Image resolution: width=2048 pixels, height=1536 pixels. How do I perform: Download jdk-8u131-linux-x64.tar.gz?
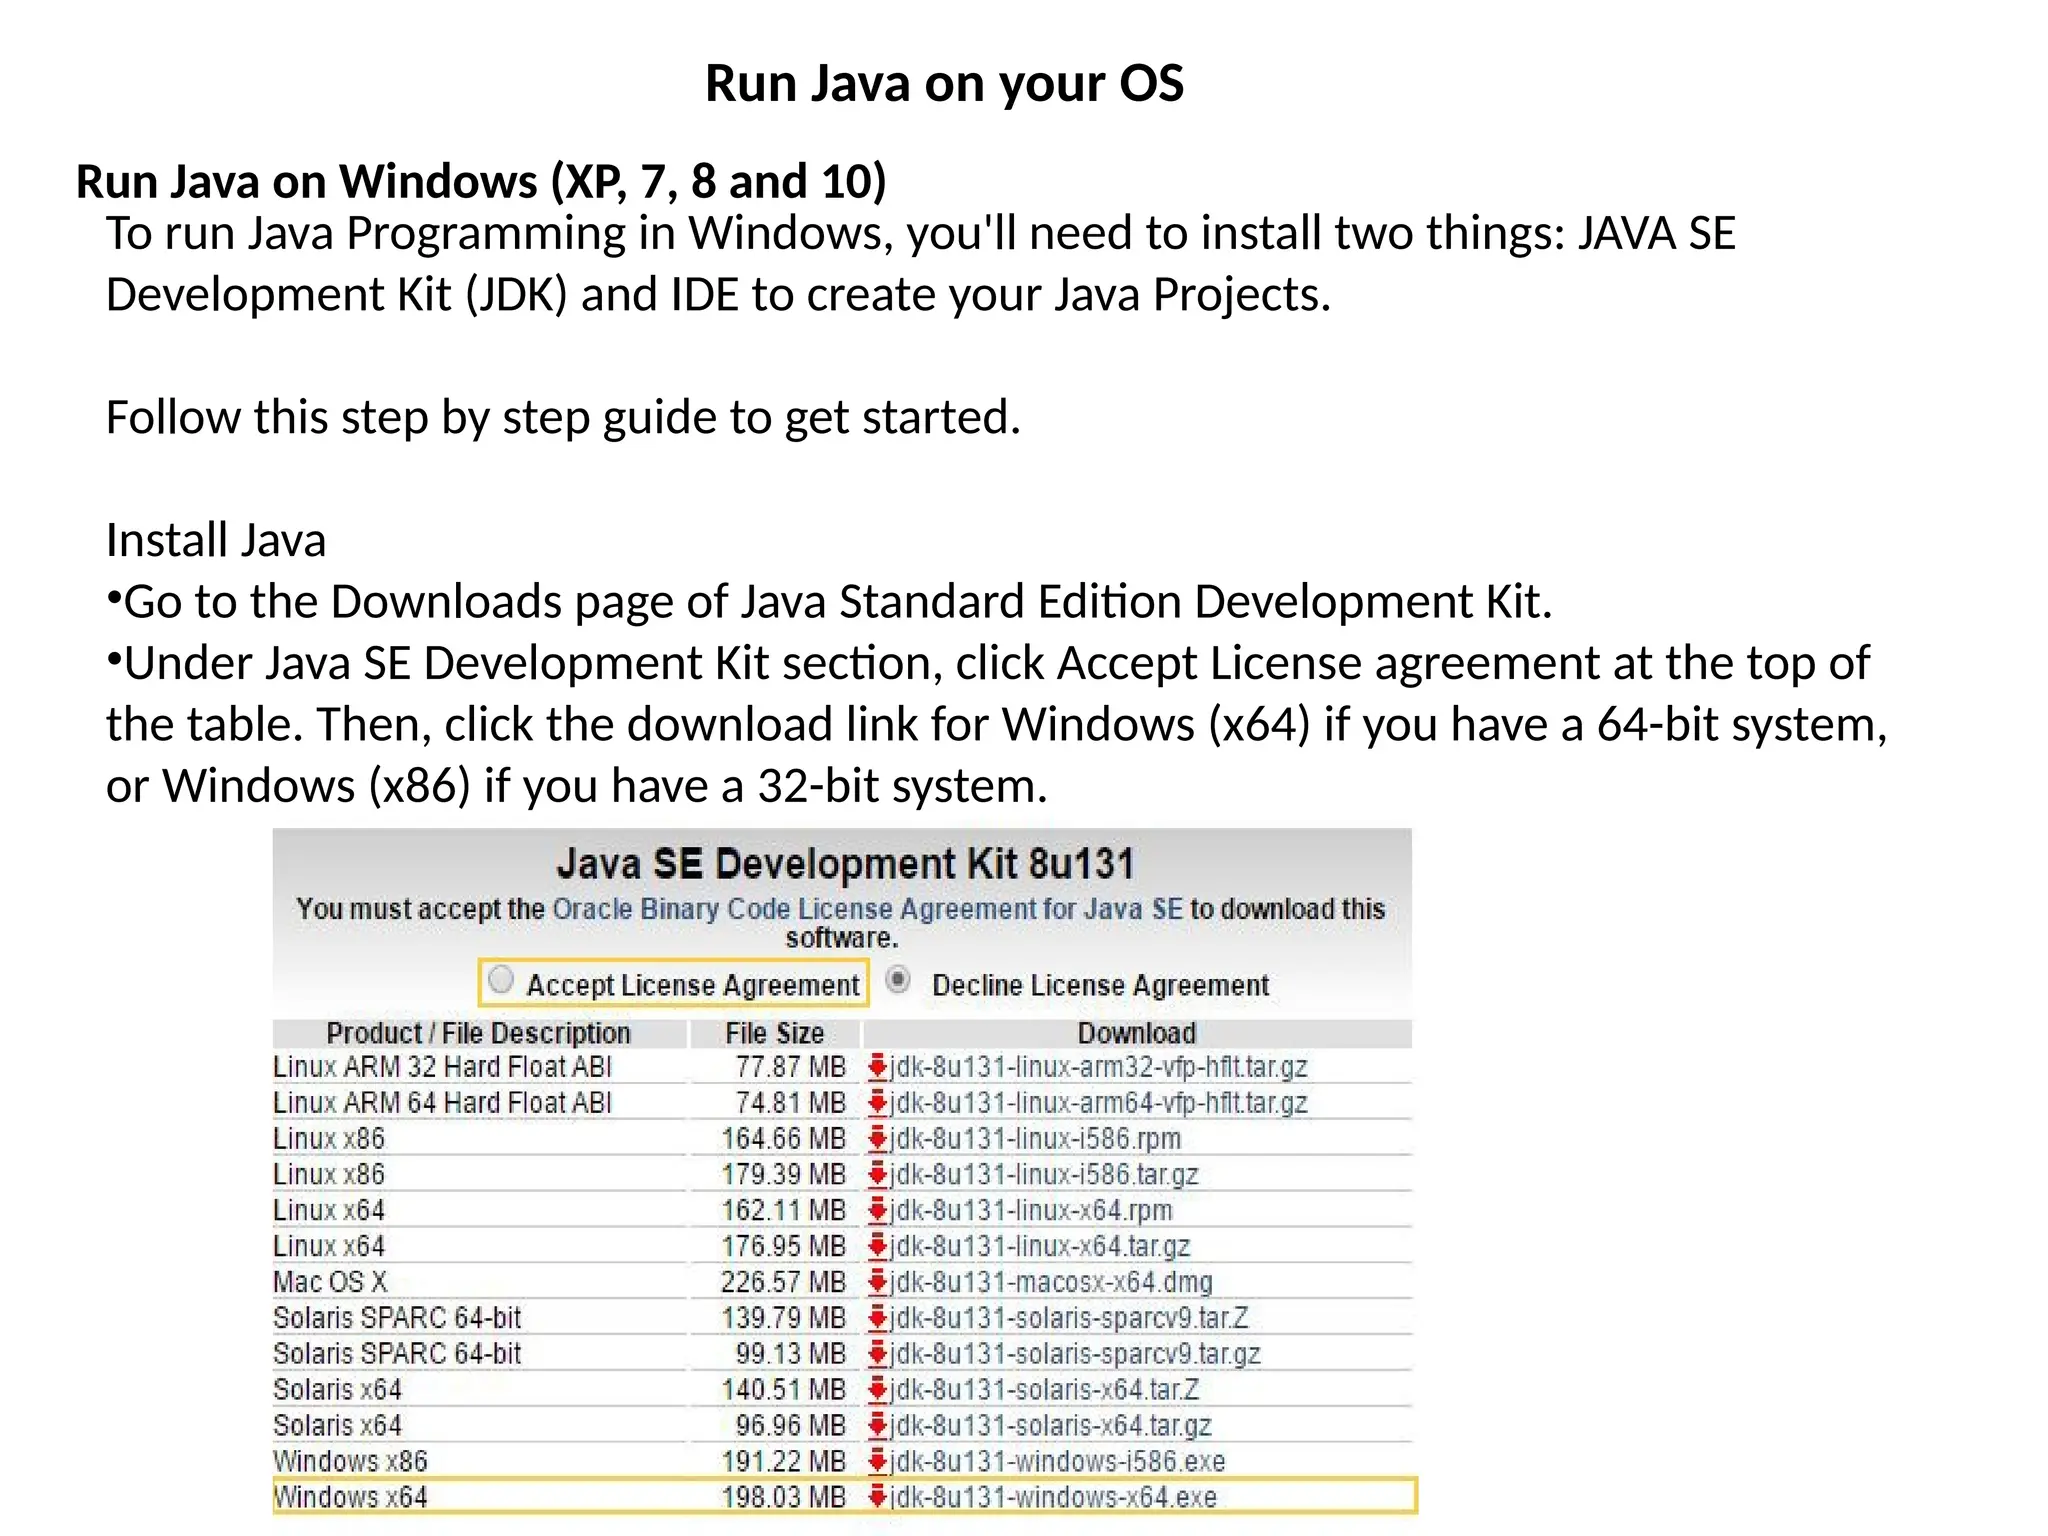1040,1246
